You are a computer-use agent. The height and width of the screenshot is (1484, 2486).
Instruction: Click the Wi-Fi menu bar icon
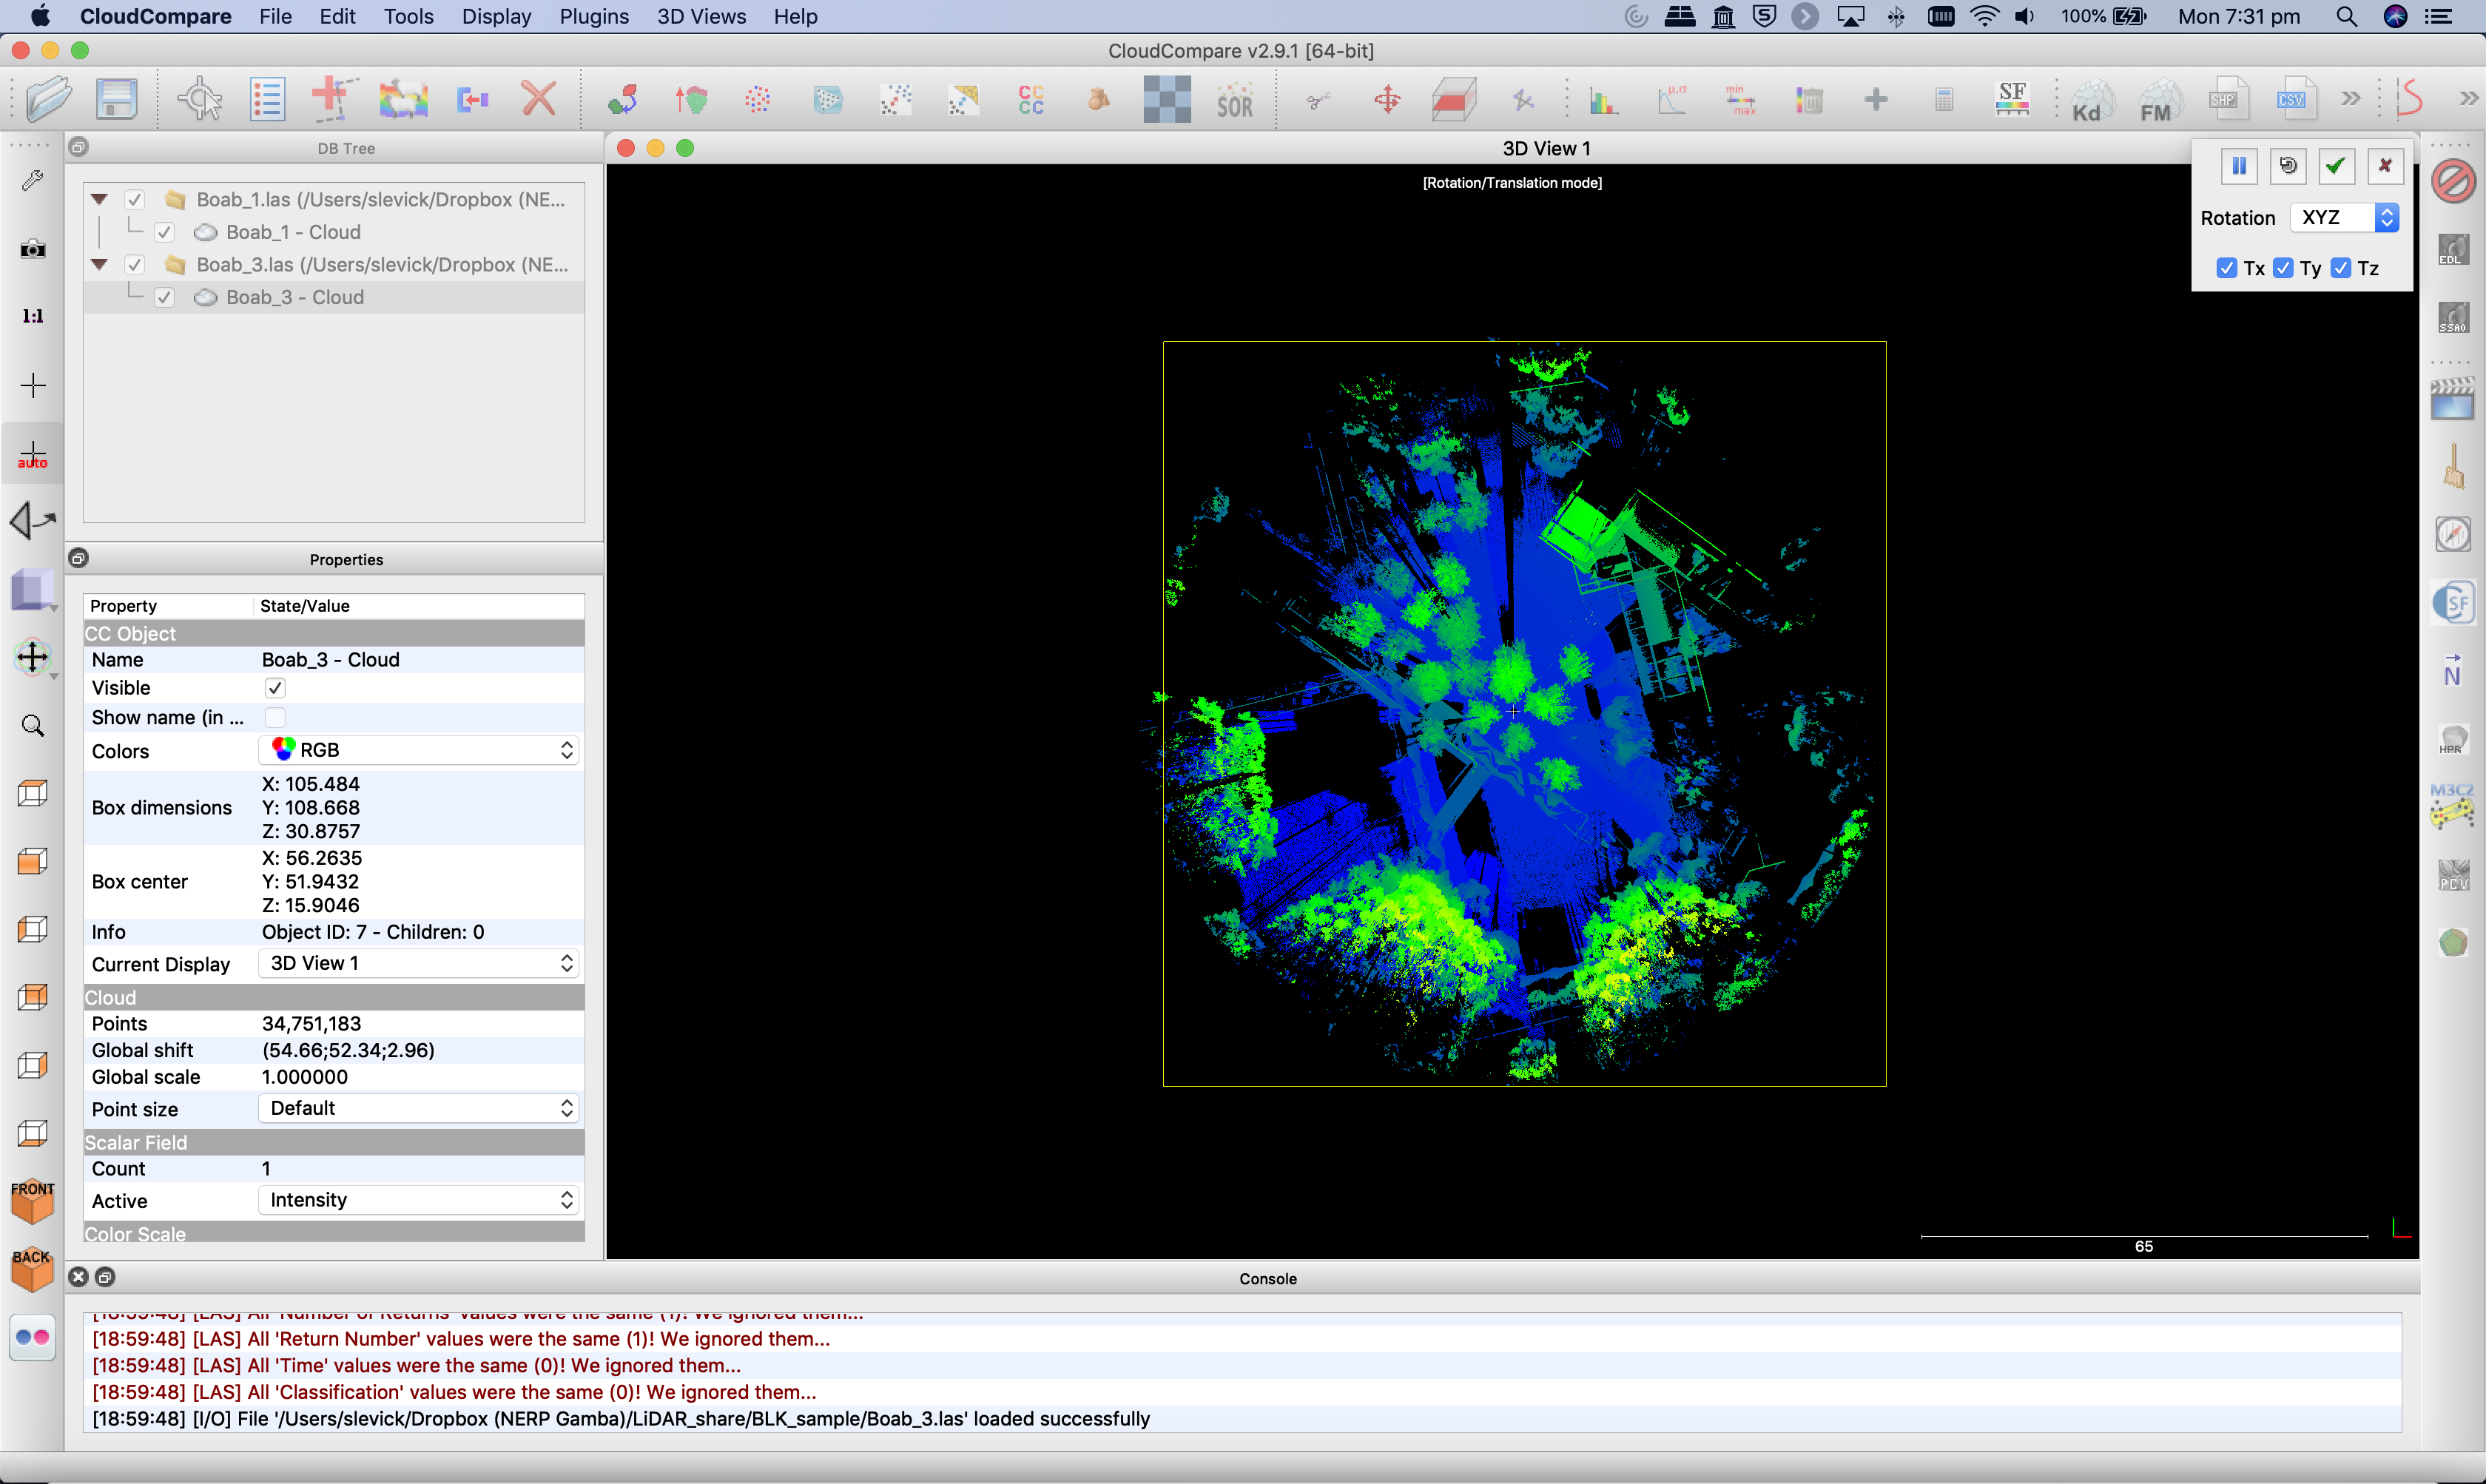pyautogui.click(x=1984, y=16)
